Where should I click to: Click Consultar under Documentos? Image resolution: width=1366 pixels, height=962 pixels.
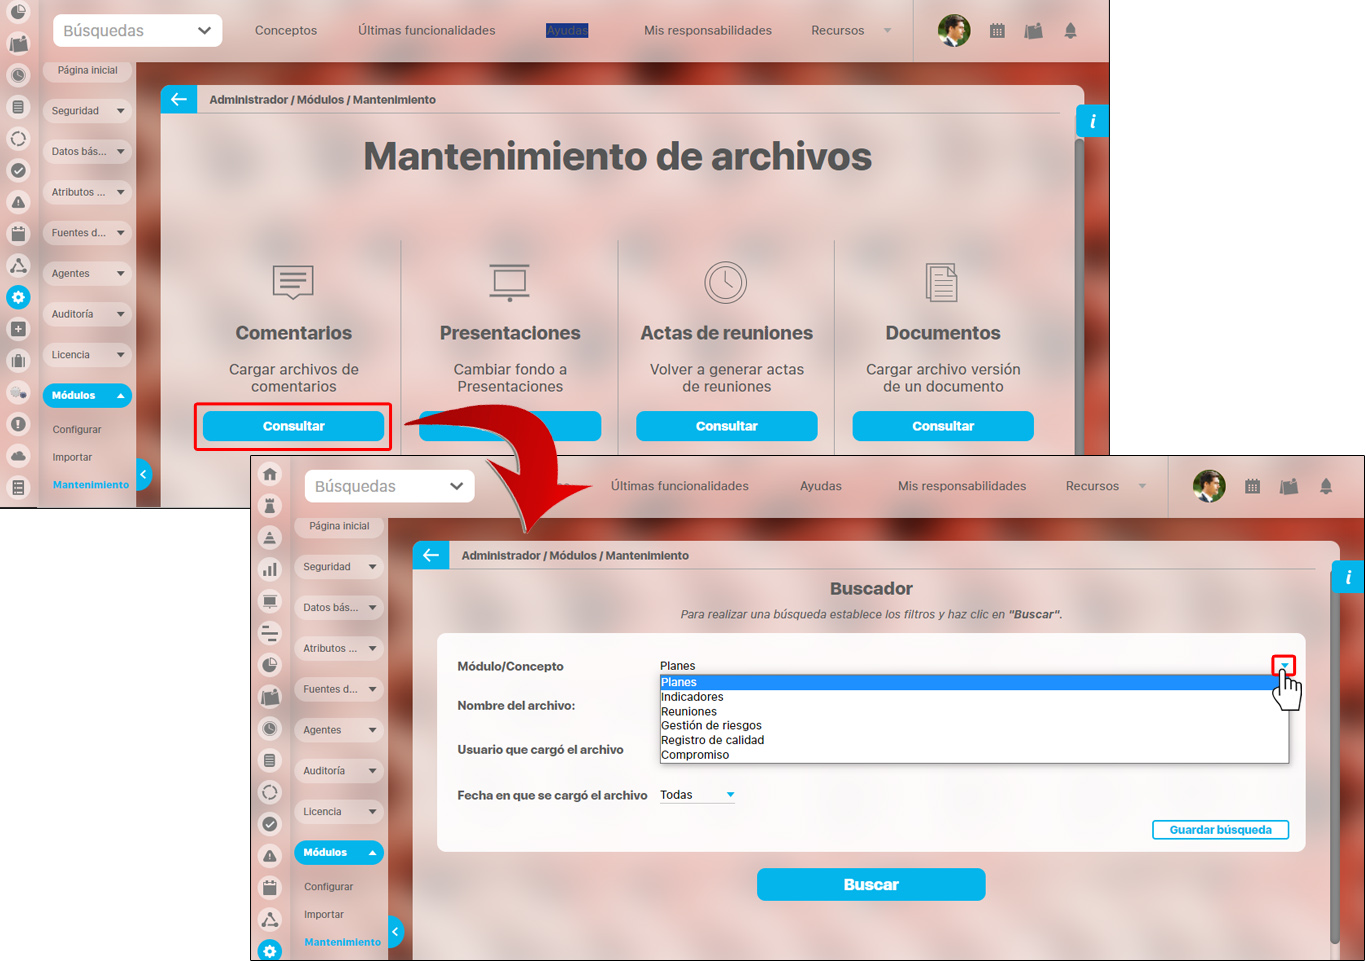(x=942, y=426)
